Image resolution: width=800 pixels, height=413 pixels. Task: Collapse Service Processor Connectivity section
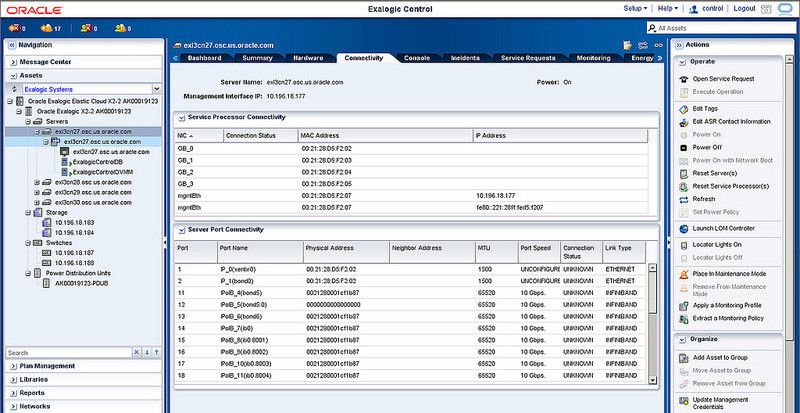[181, 117]
